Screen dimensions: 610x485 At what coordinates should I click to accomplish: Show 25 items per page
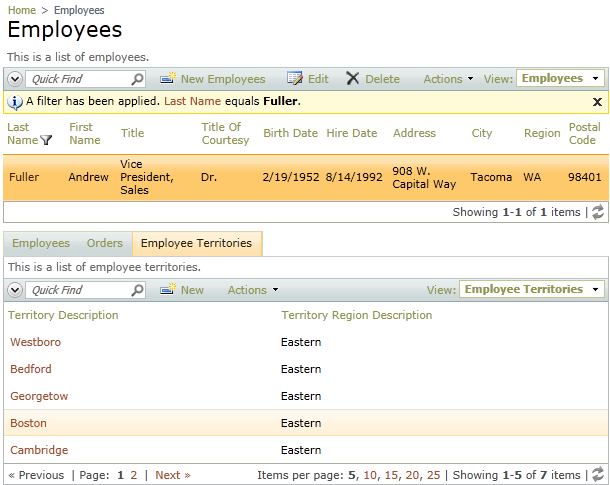click(433, 475)
